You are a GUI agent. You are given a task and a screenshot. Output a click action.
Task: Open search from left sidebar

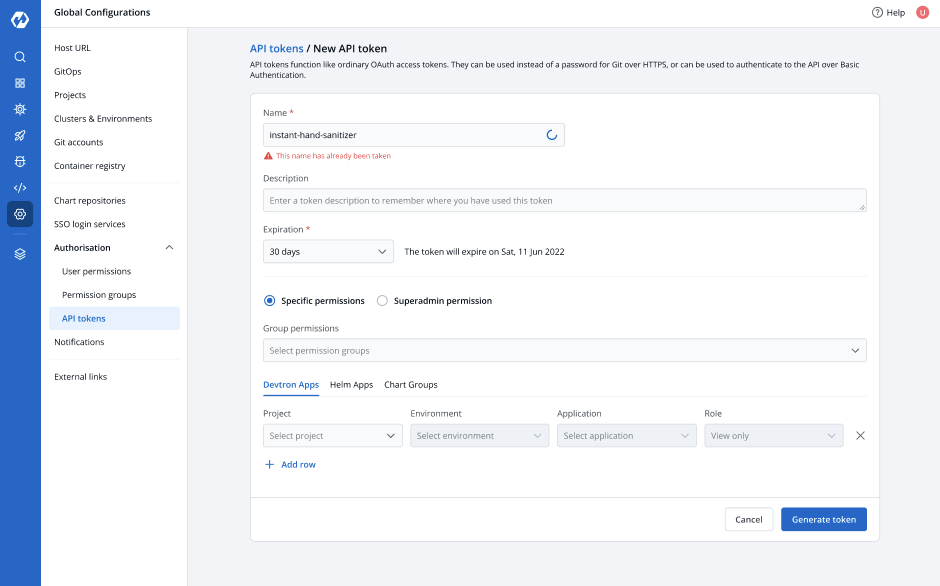pos(20,57)
